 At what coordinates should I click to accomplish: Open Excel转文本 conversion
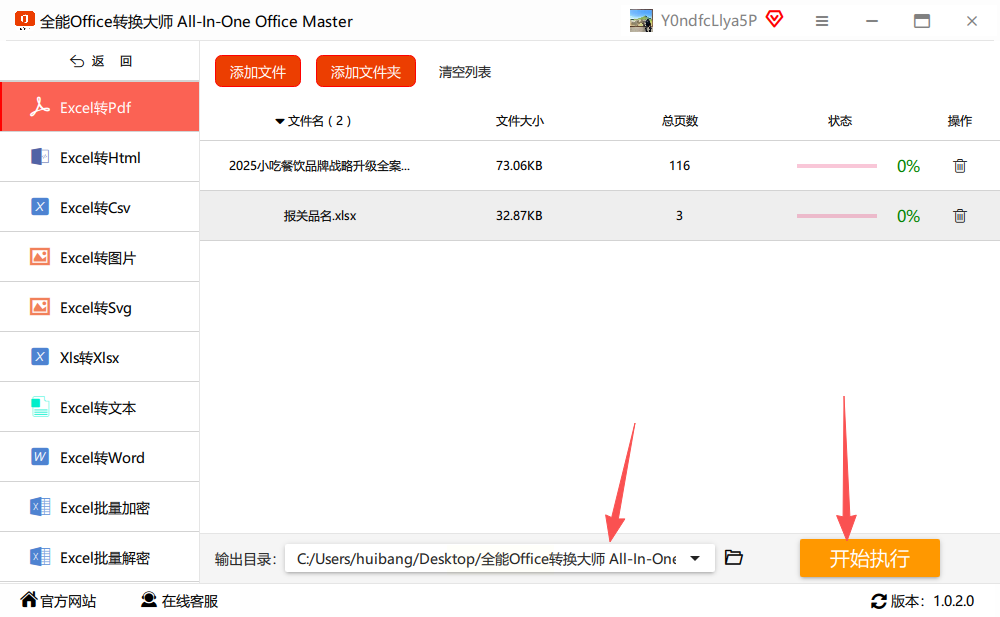100,408
